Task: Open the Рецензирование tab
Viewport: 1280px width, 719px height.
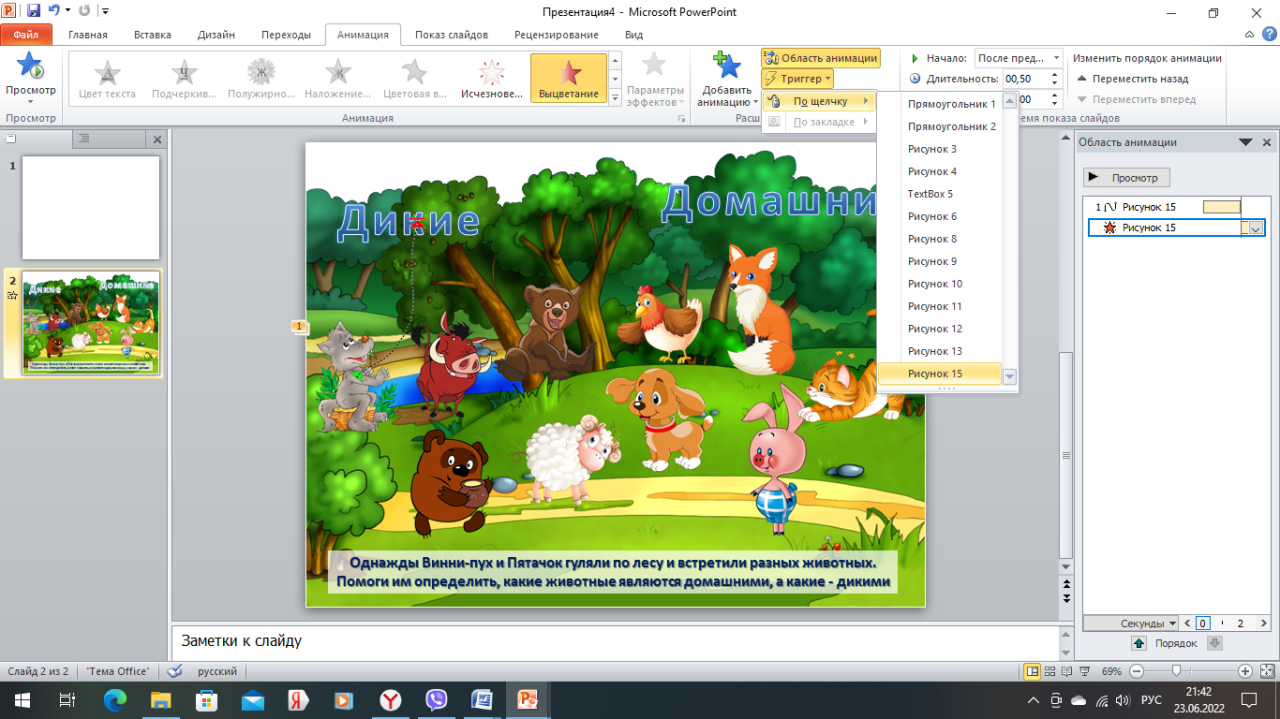Action: pyautogui.click(x=556, y=34)
